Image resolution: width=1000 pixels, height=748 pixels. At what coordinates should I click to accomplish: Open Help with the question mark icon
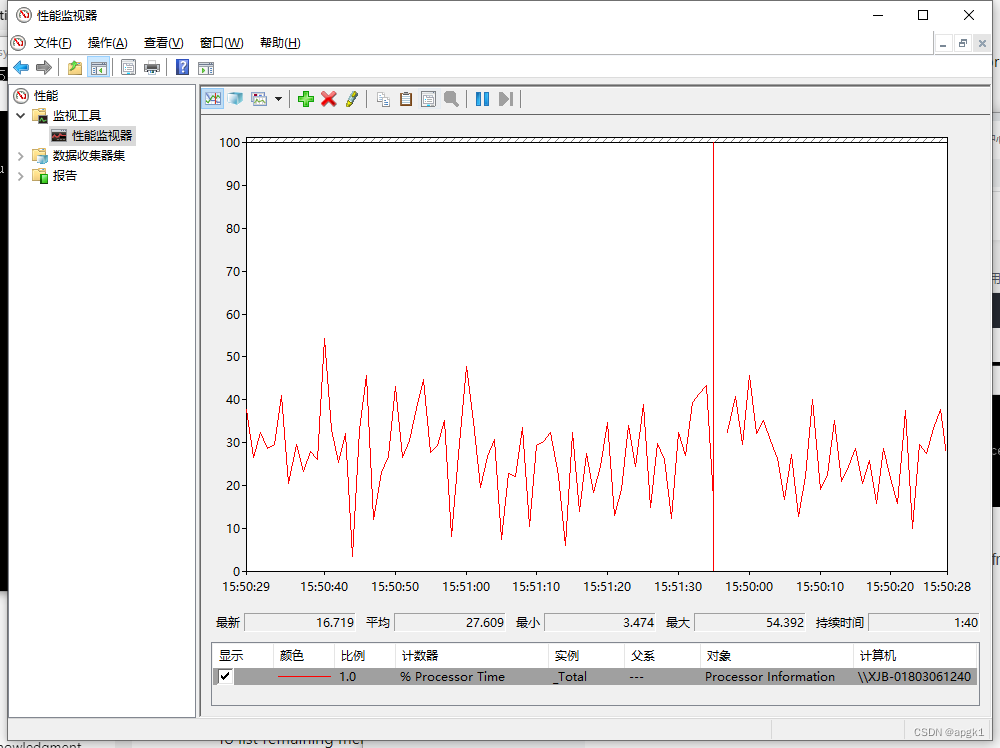(182, 67)
